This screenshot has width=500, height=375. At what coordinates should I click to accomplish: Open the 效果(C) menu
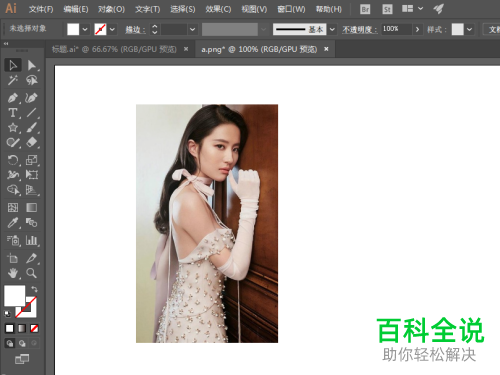coord(218,9)
